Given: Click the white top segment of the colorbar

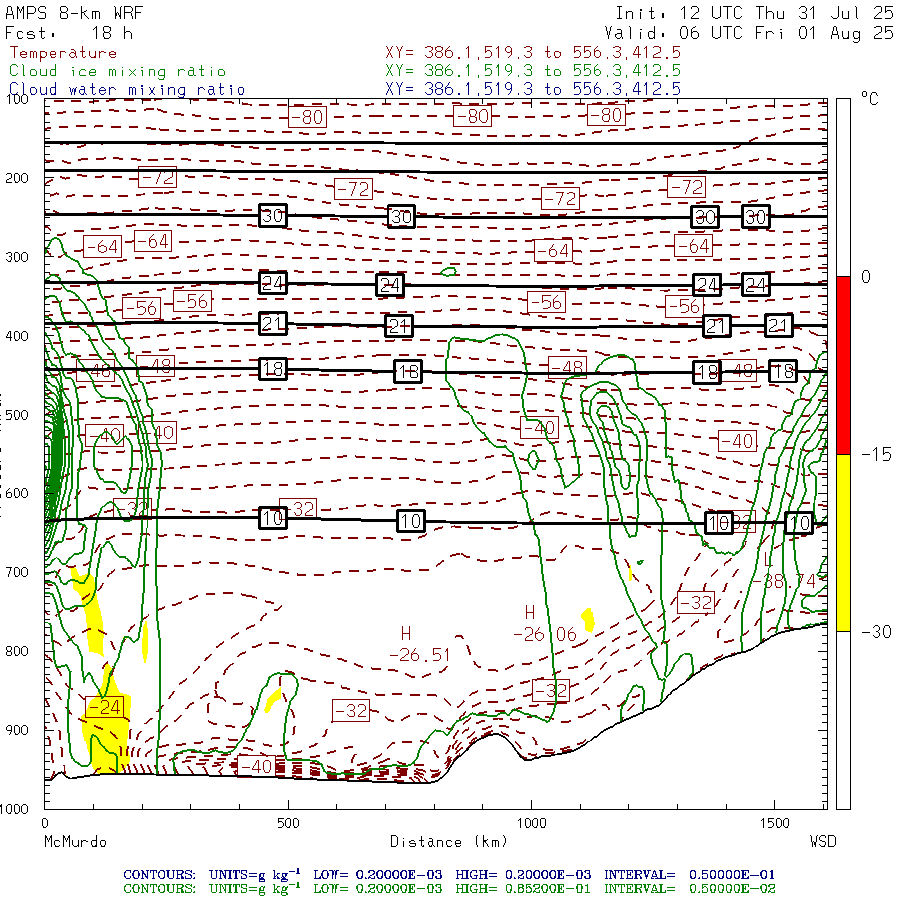Looking at the screenshot, I should tap(843, 188).
